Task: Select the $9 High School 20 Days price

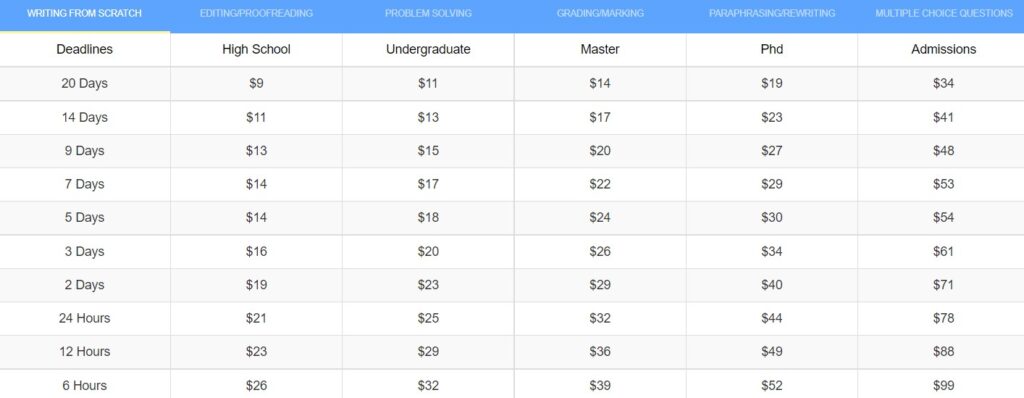Action: point(256,84)
